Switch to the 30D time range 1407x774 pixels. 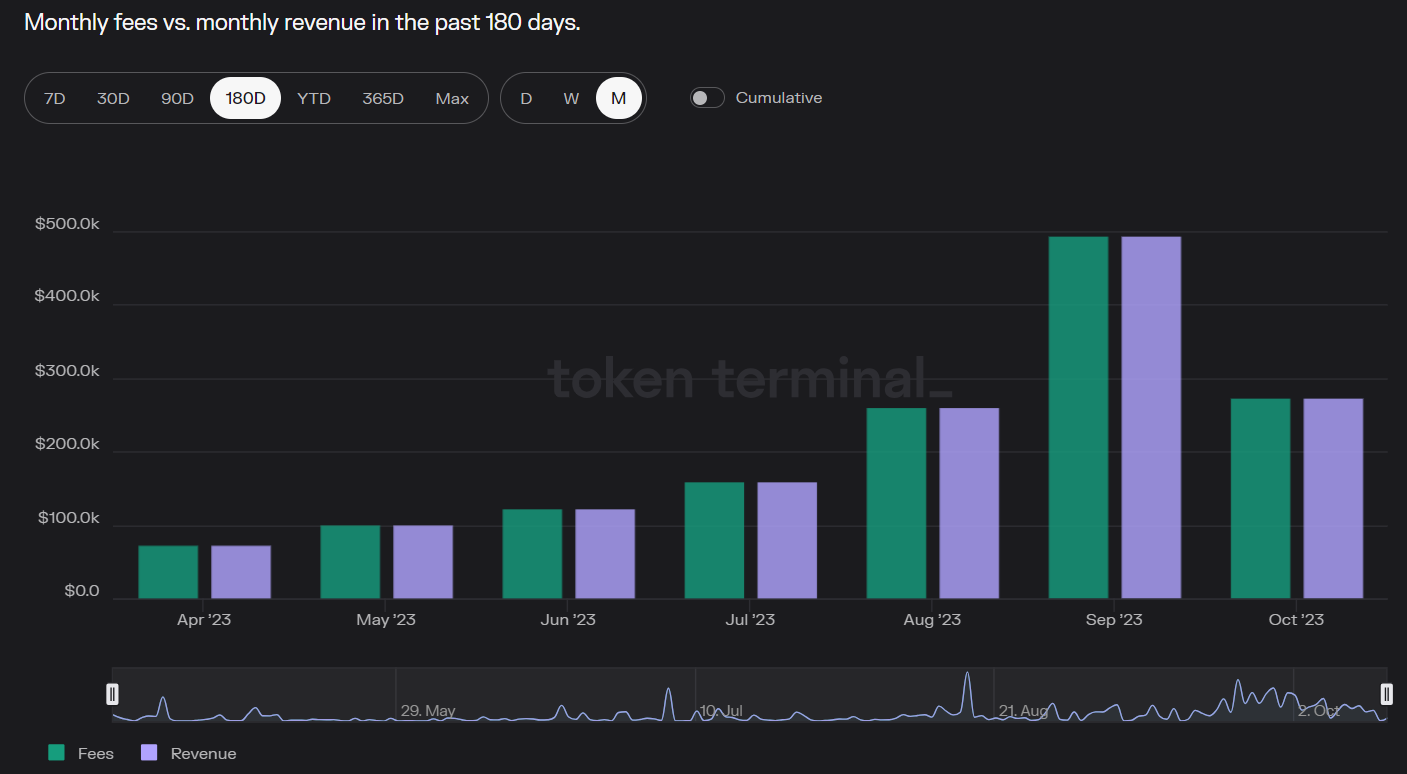pos(113,98)
